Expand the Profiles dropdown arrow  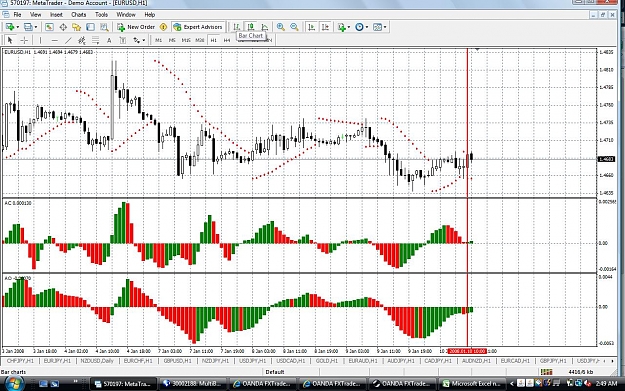tap(36, 27)
